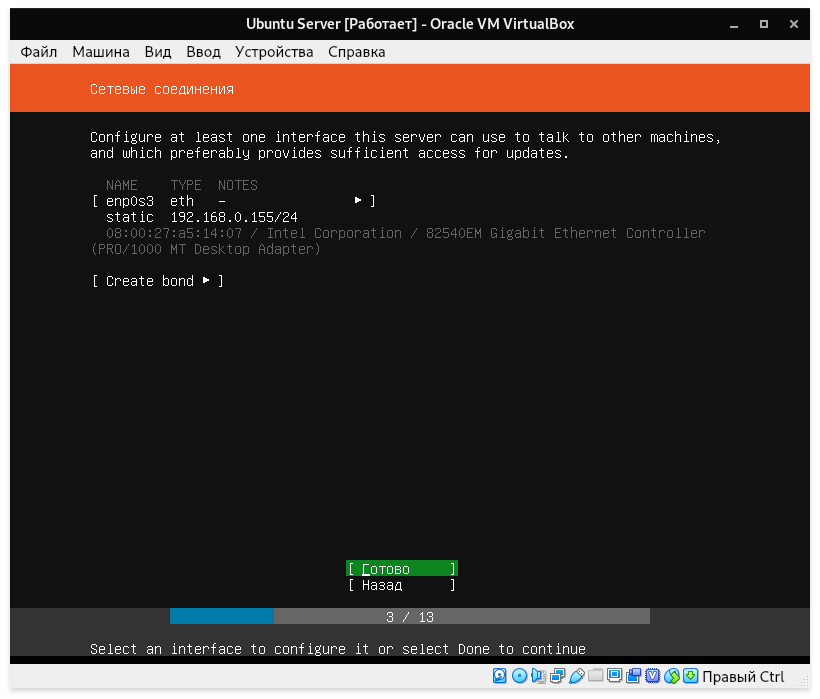Select the enp0s3 interface row
The image size is (820, 699).
[234, 201]
